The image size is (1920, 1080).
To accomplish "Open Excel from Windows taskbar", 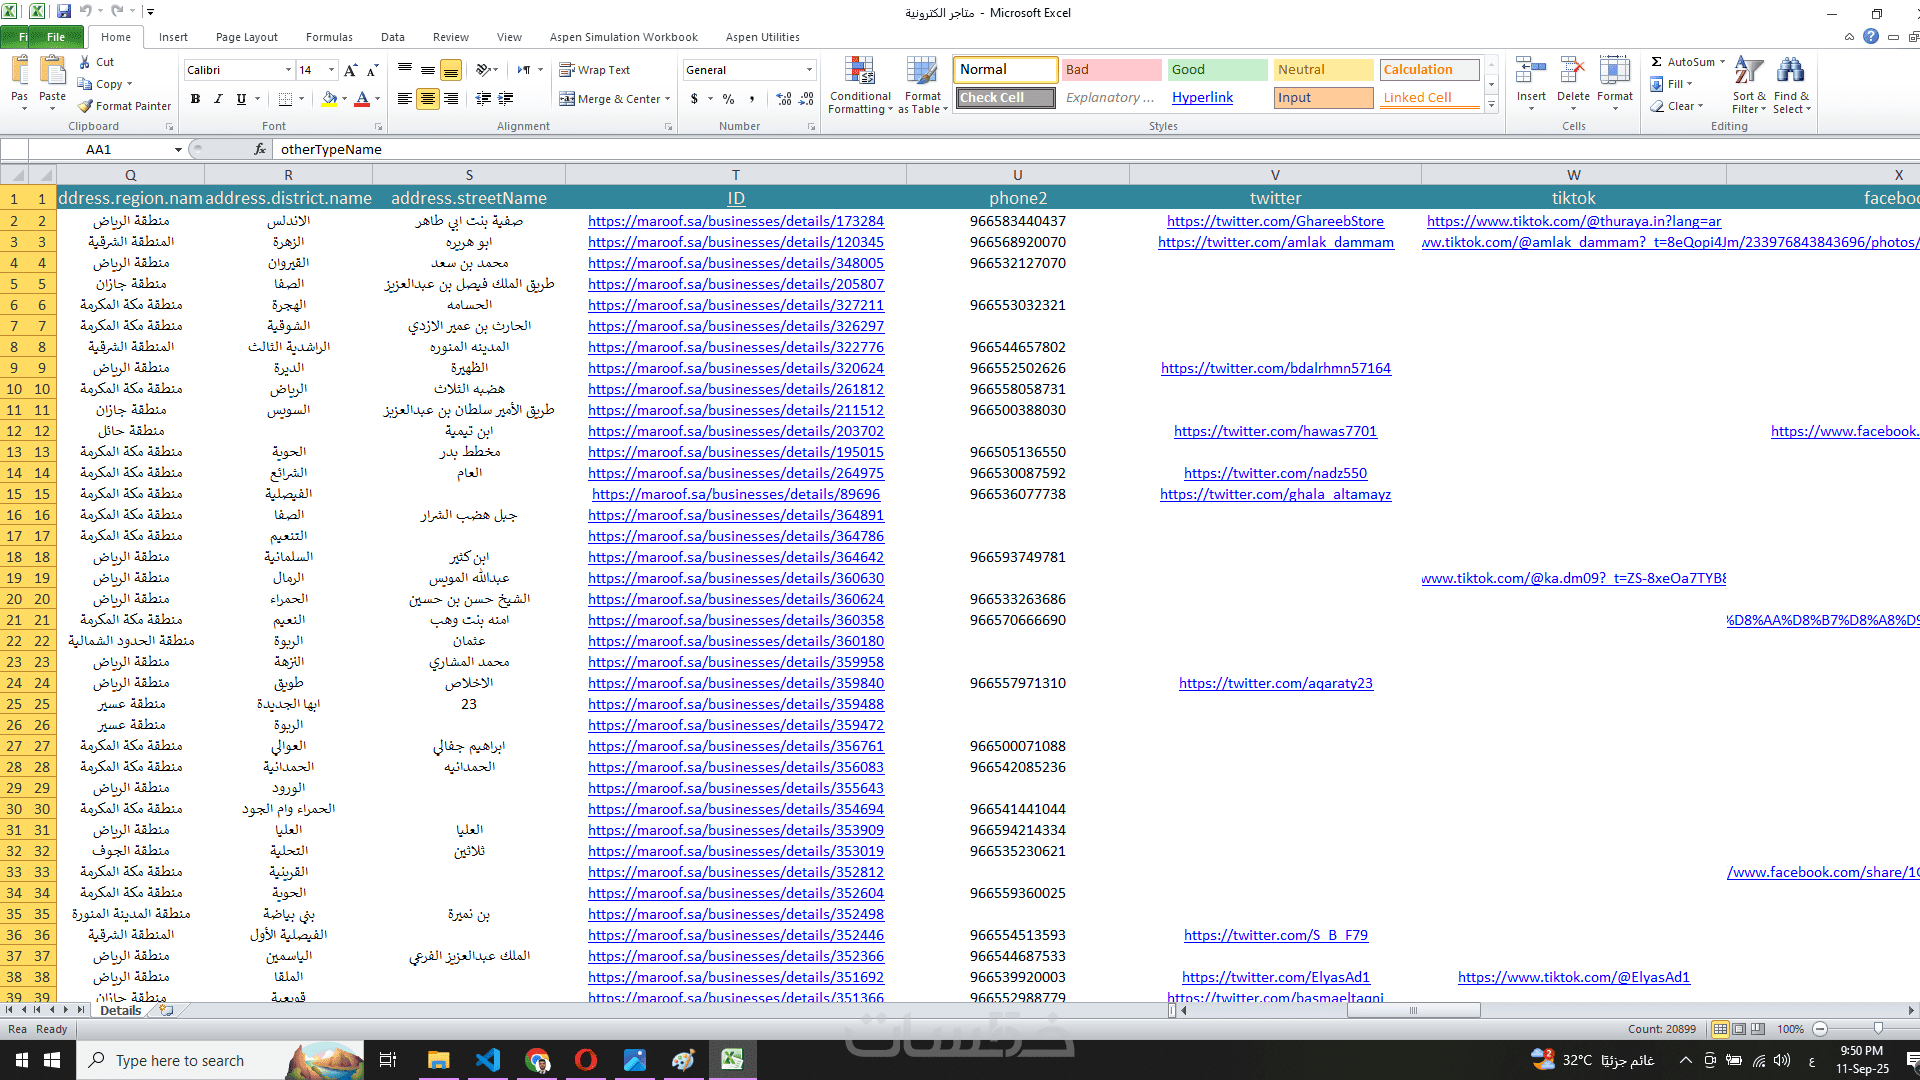I will (x=732, y=1060).
